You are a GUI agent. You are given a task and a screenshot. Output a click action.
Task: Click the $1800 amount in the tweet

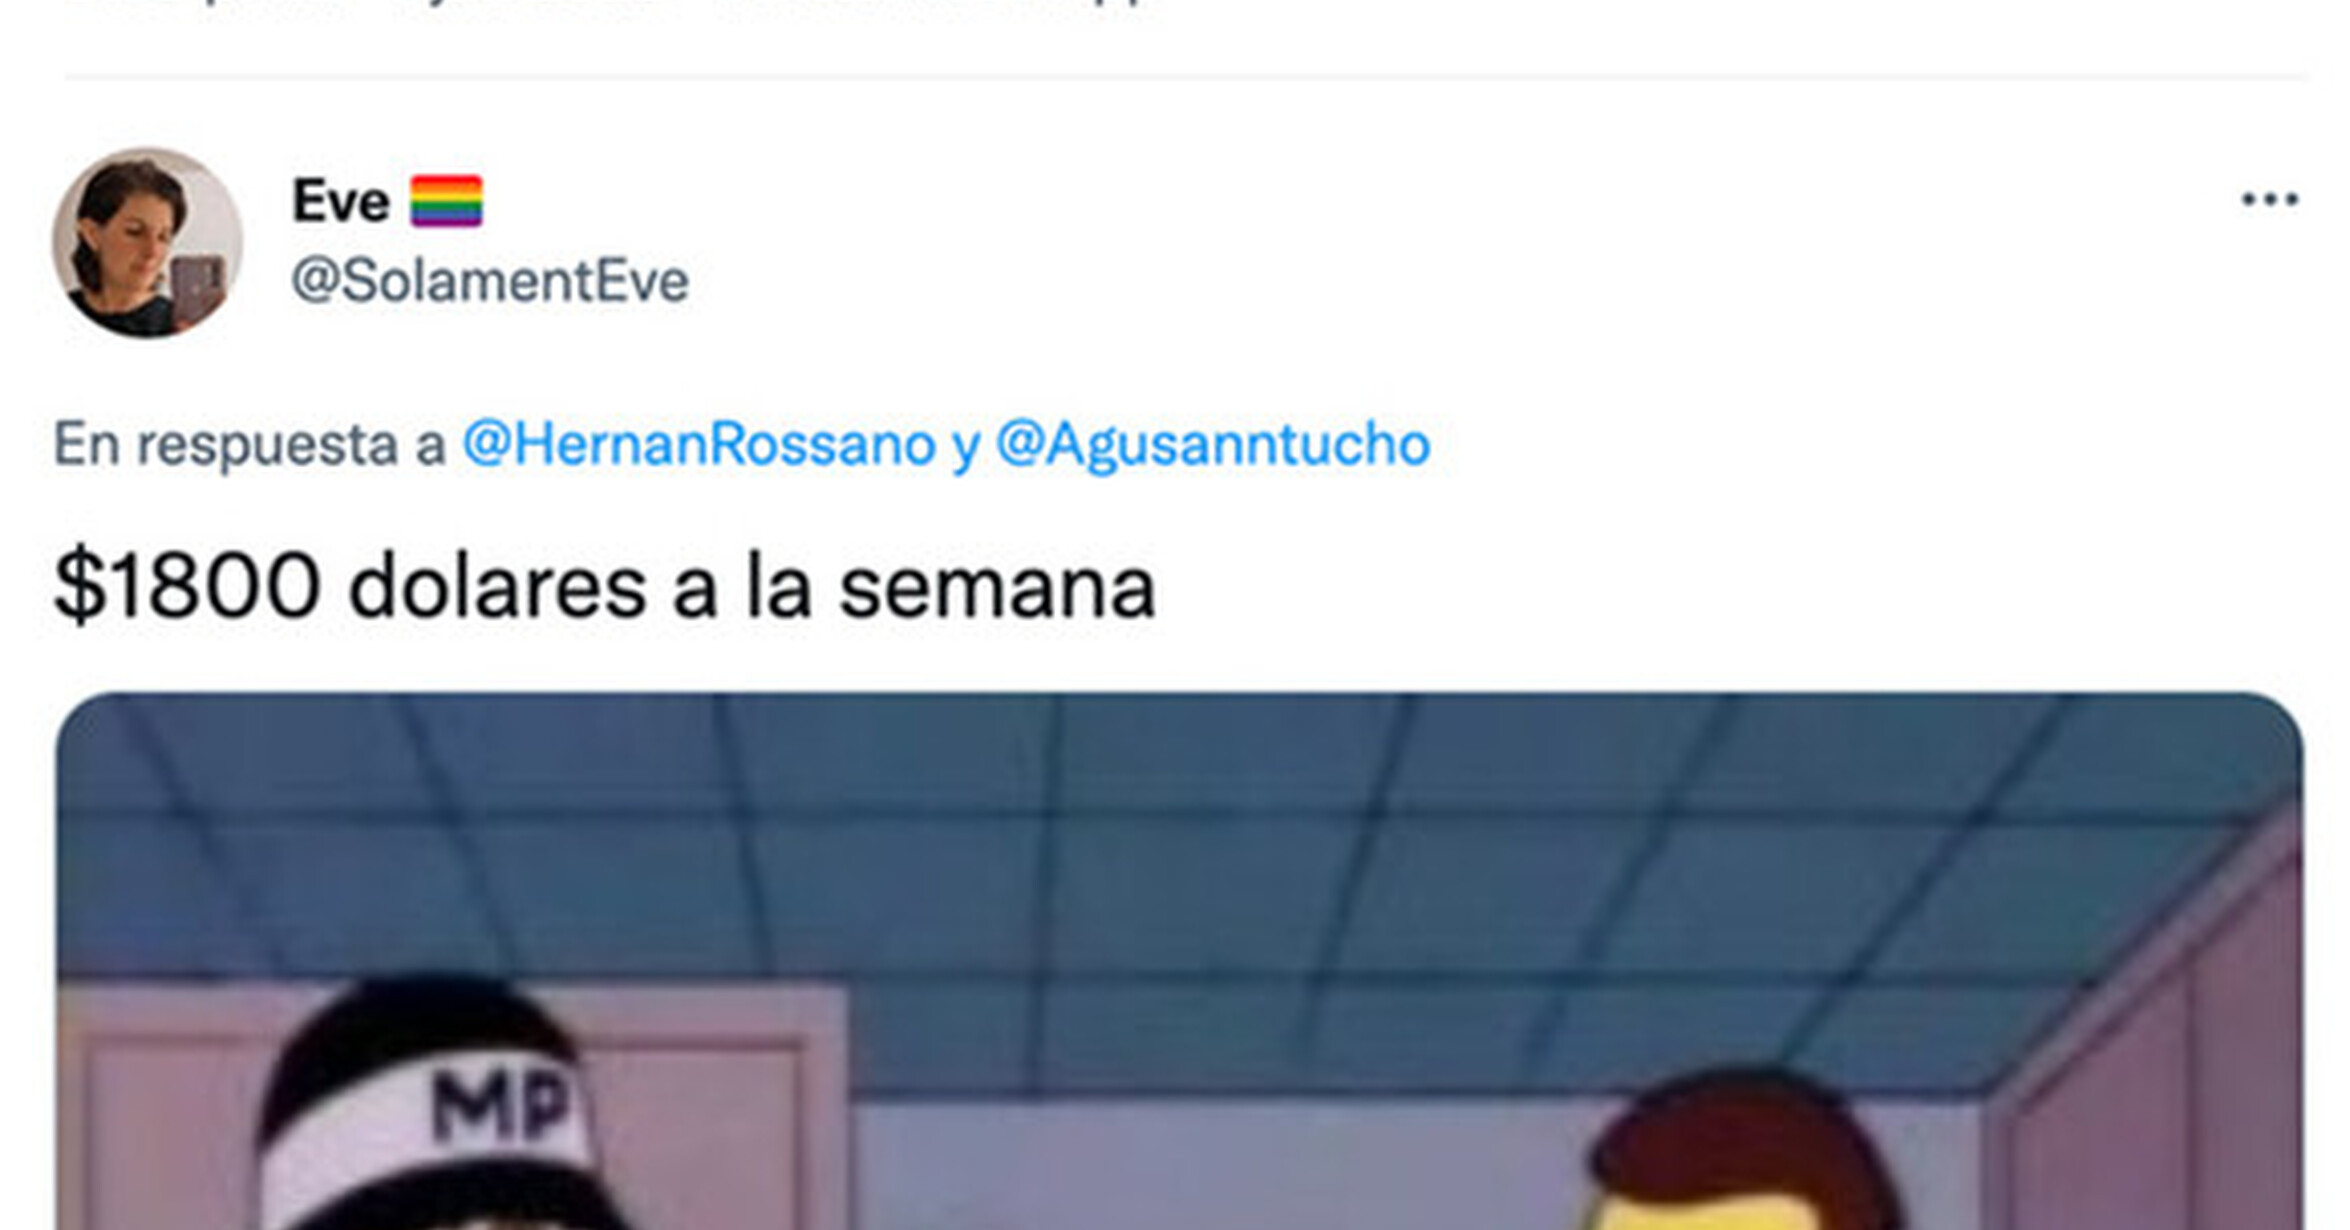(187, 587)
